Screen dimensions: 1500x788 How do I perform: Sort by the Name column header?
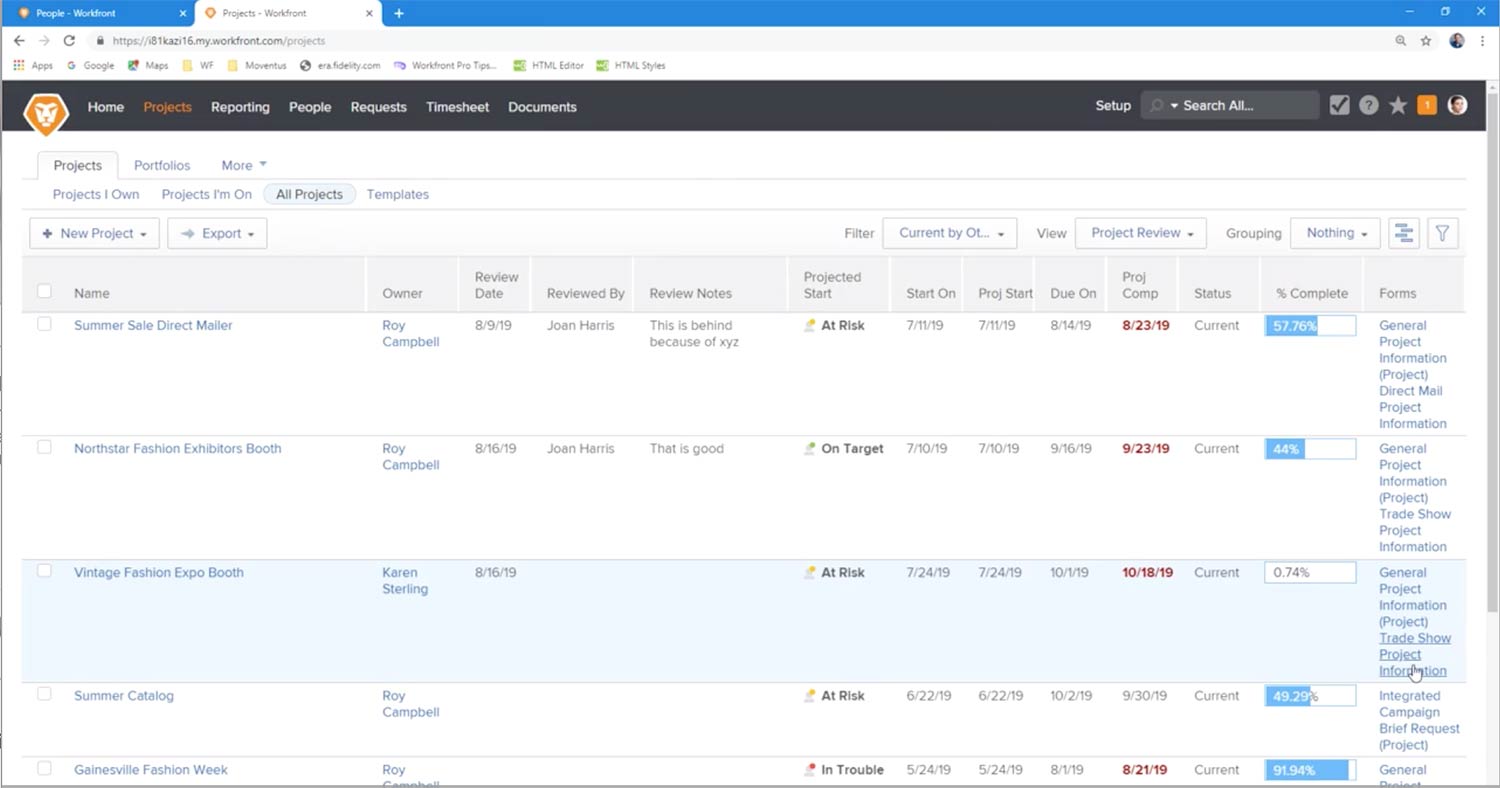(x=92, y=293)
